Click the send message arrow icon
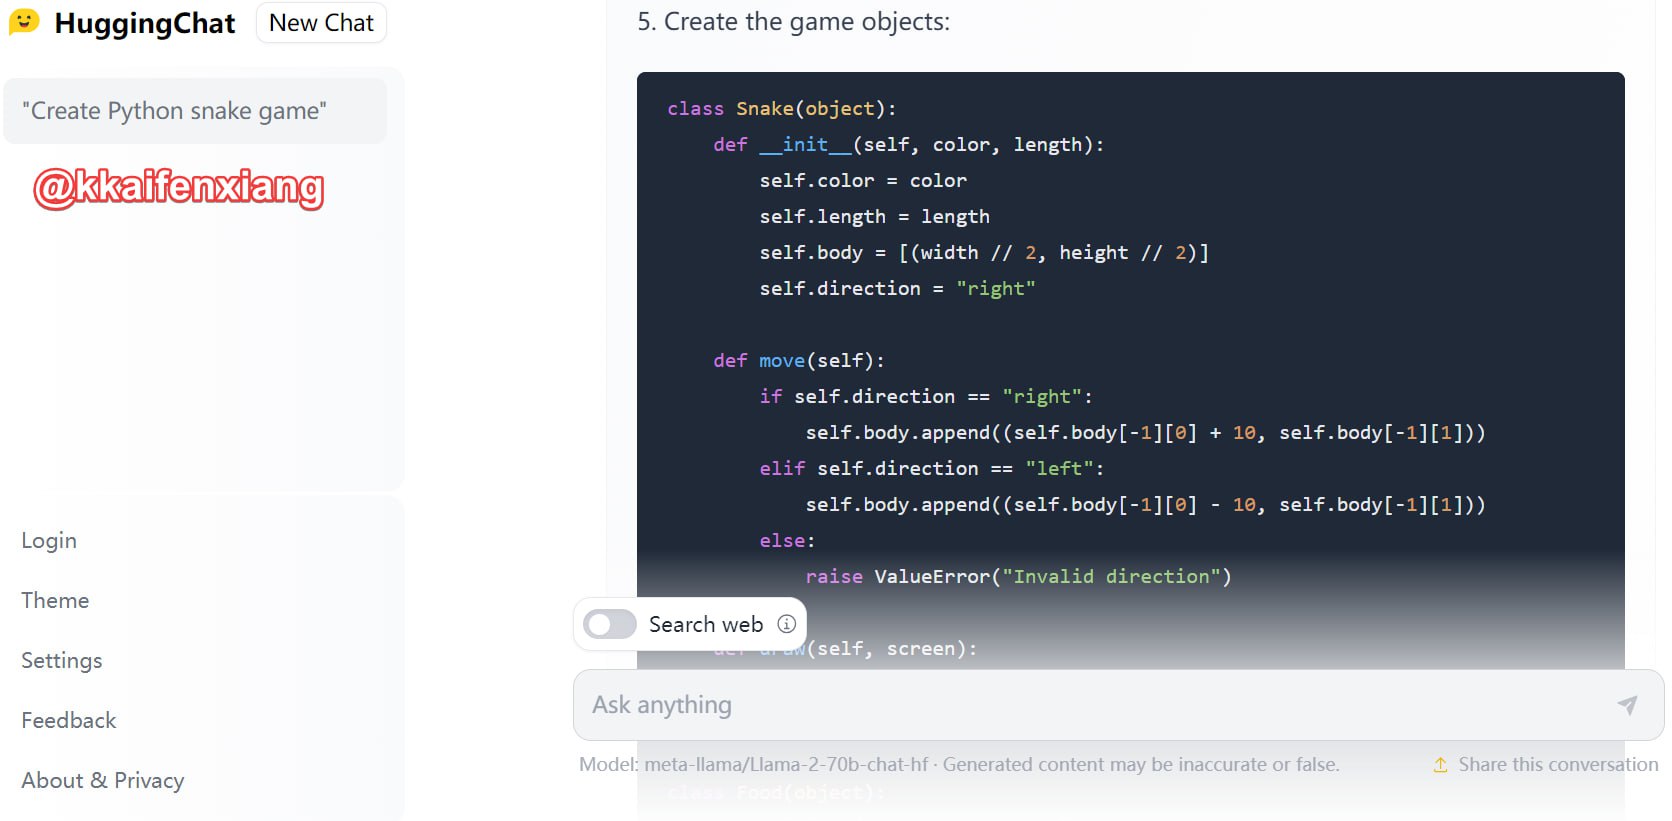Viewport: 1672px width, 821px height. [x=1627, y=705]
